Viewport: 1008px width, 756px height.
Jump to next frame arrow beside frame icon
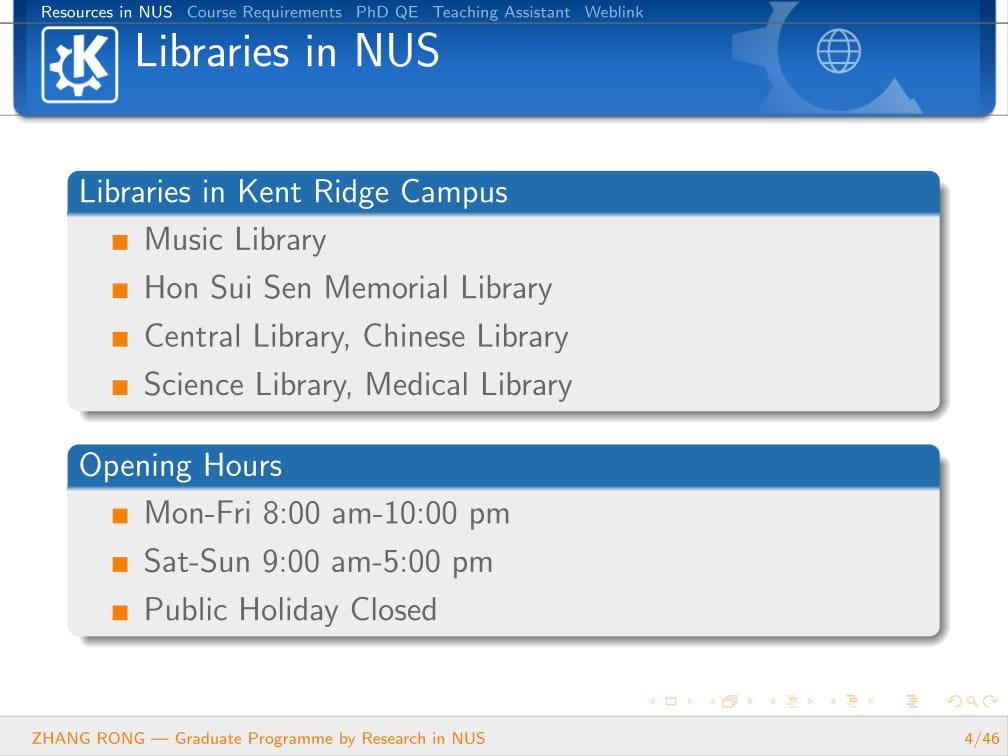point(750,701)
